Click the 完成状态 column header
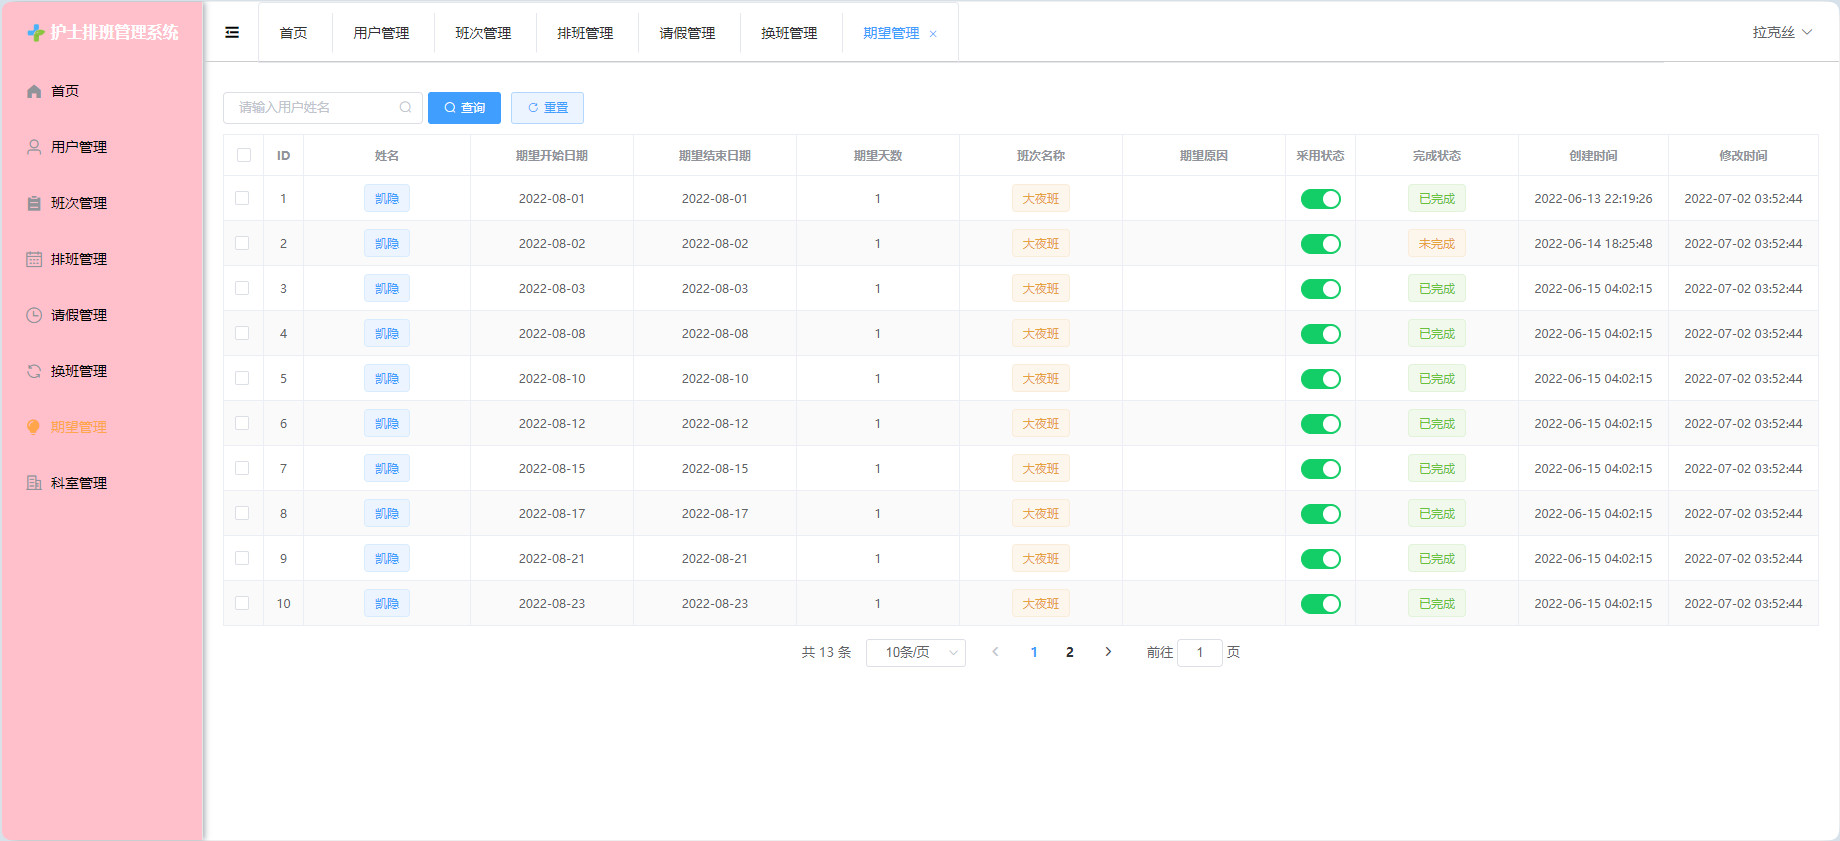 (1437, 155)
